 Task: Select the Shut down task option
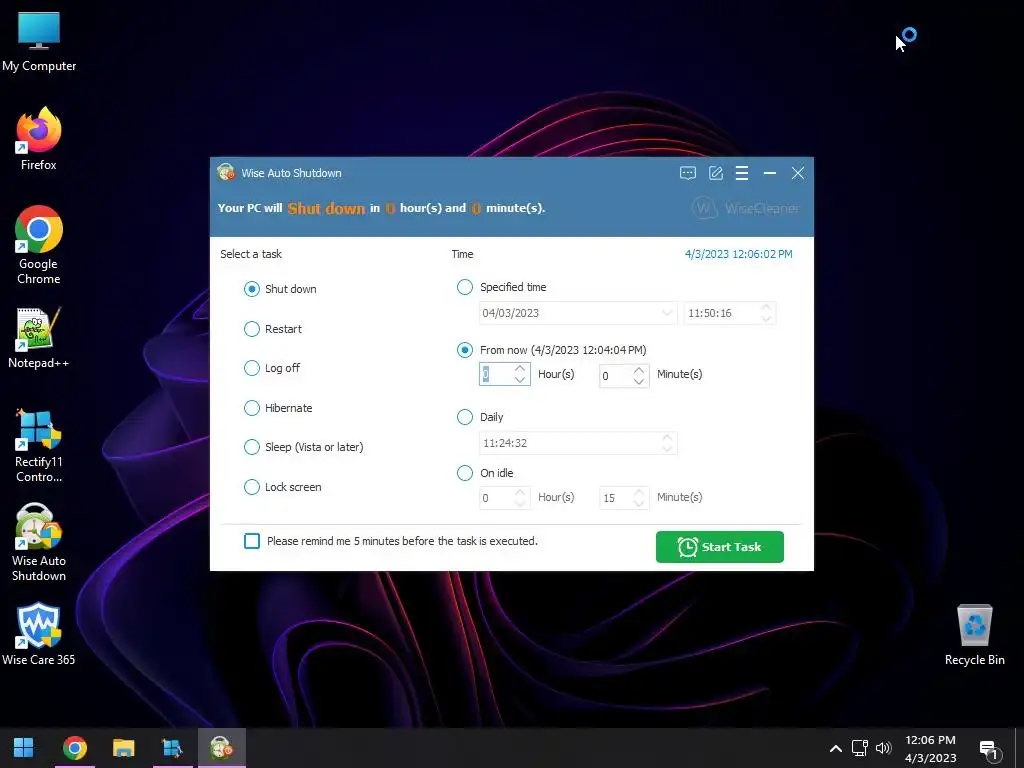tap(280, 289)
